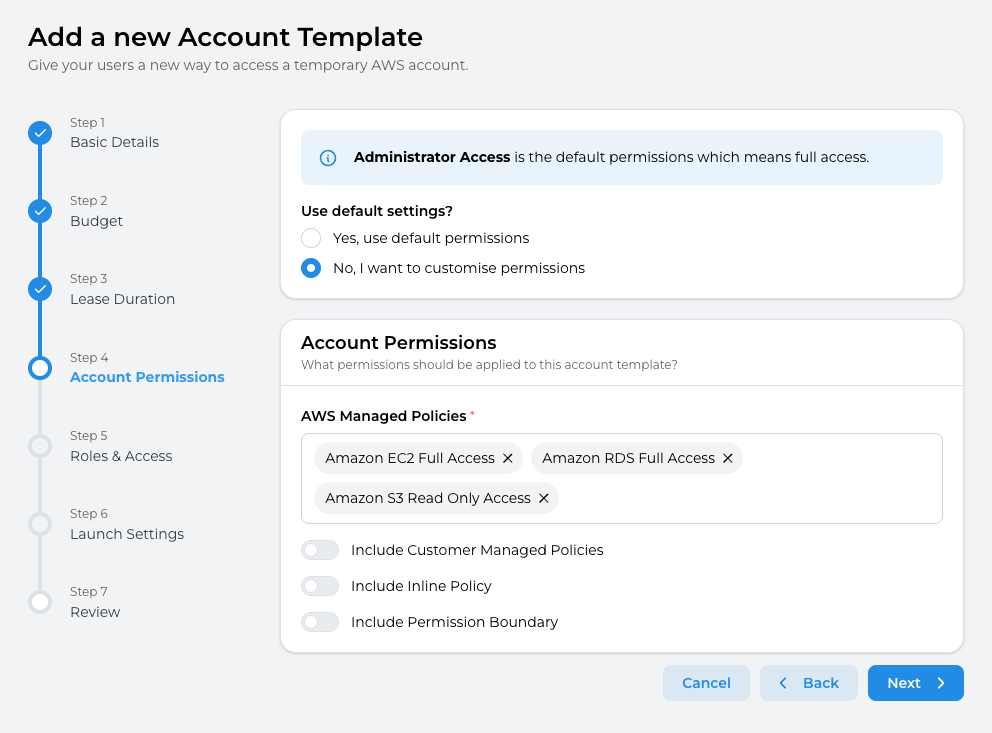Click Step 5 Roles & Access circle
992x733 pixels.
(x=40, y=446)
